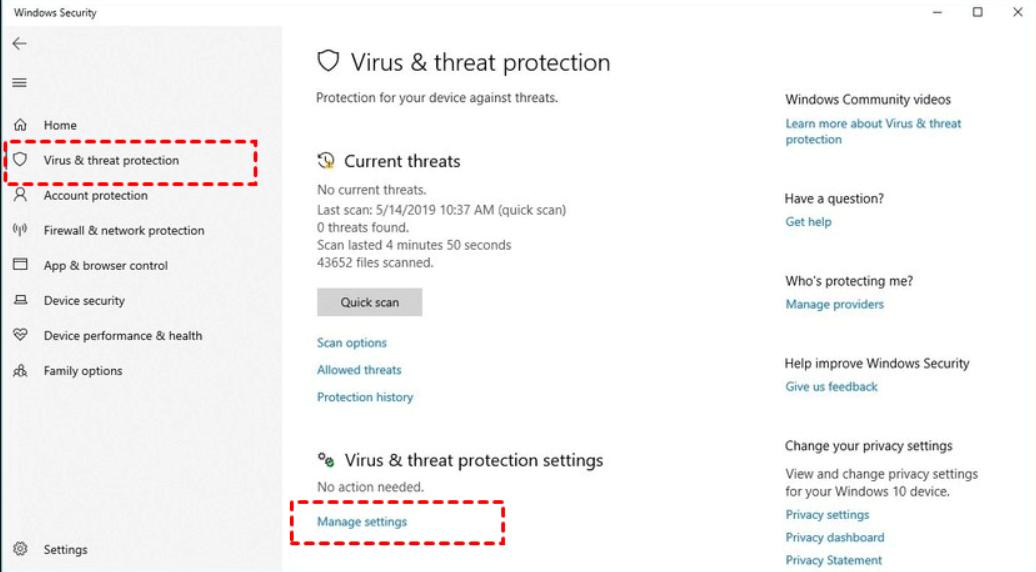
Task: Open Scan options link
Action: [x=352, y=343]
